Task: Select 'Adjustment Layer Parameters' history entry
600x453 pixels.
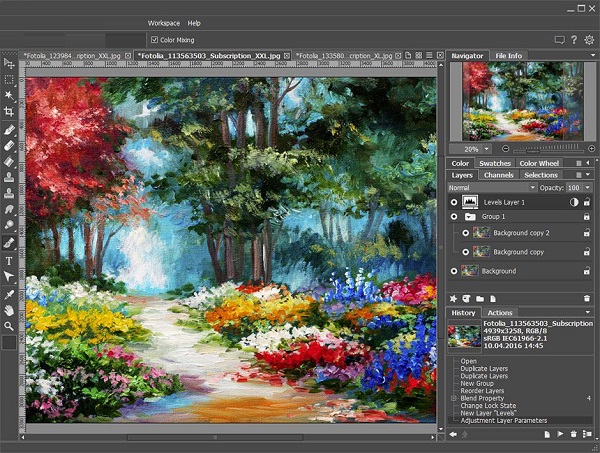Action: [x=520, y=420]
